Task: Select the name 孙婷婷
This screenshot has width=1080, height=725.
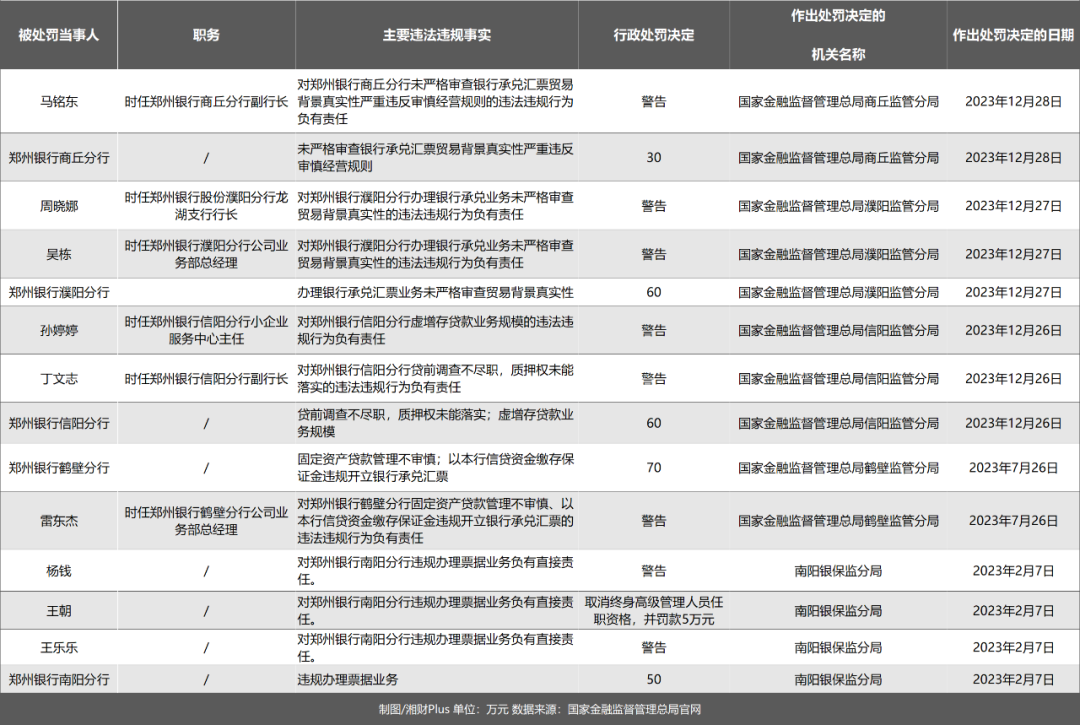Action: 59,330
